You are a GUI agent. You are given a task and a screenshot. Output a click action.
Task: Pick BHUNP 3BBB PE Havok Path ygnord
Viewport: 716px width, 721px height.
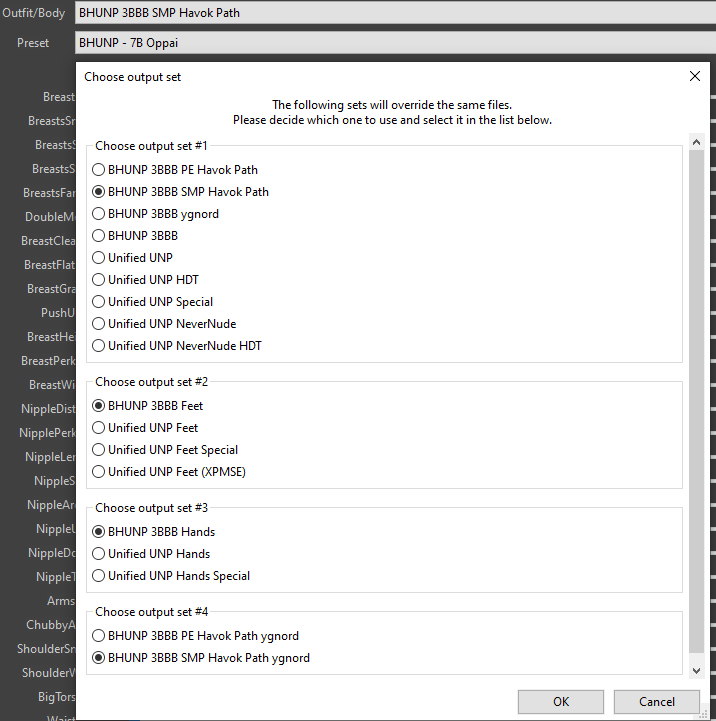98,636
